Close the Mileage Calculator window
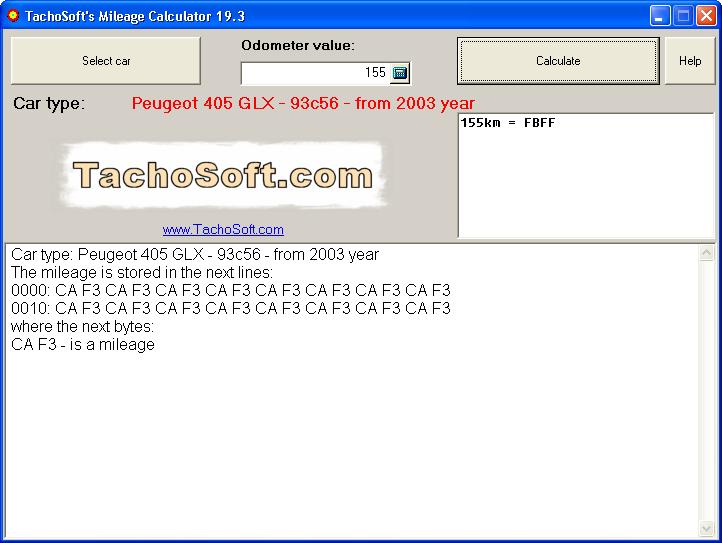 pyautogui.click(x=706, y=16)
